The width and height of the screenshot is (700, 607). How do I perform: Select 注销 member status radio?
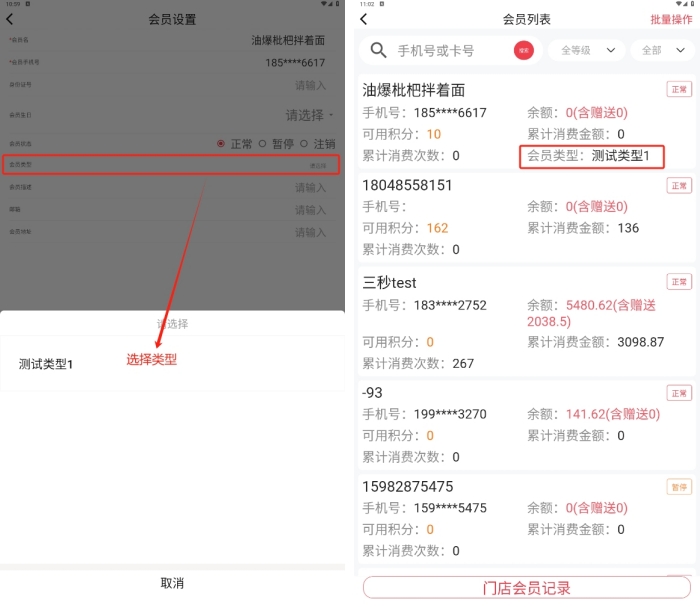[304, 144]
